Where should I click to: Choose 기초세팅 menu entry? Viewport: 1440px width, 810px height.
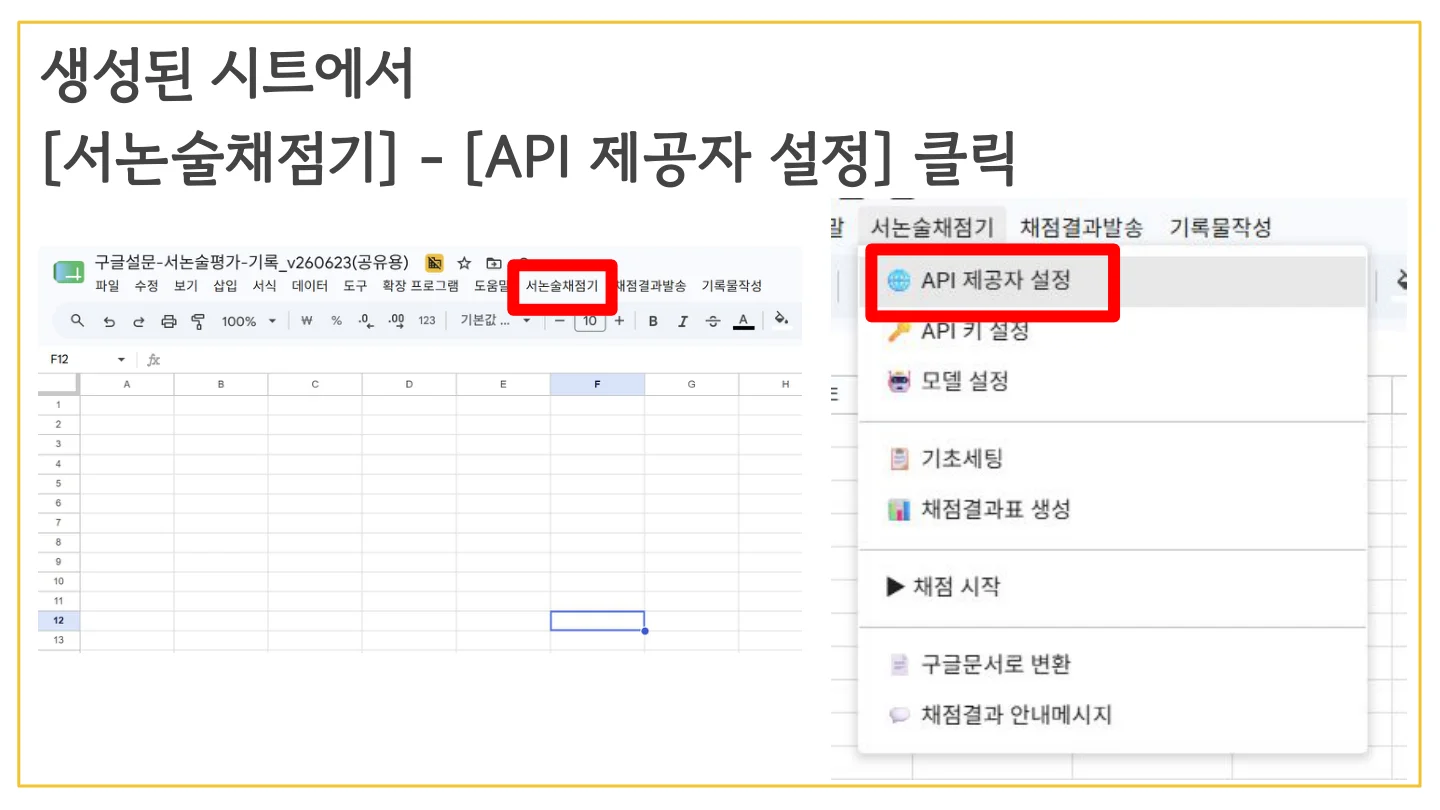1113,459
